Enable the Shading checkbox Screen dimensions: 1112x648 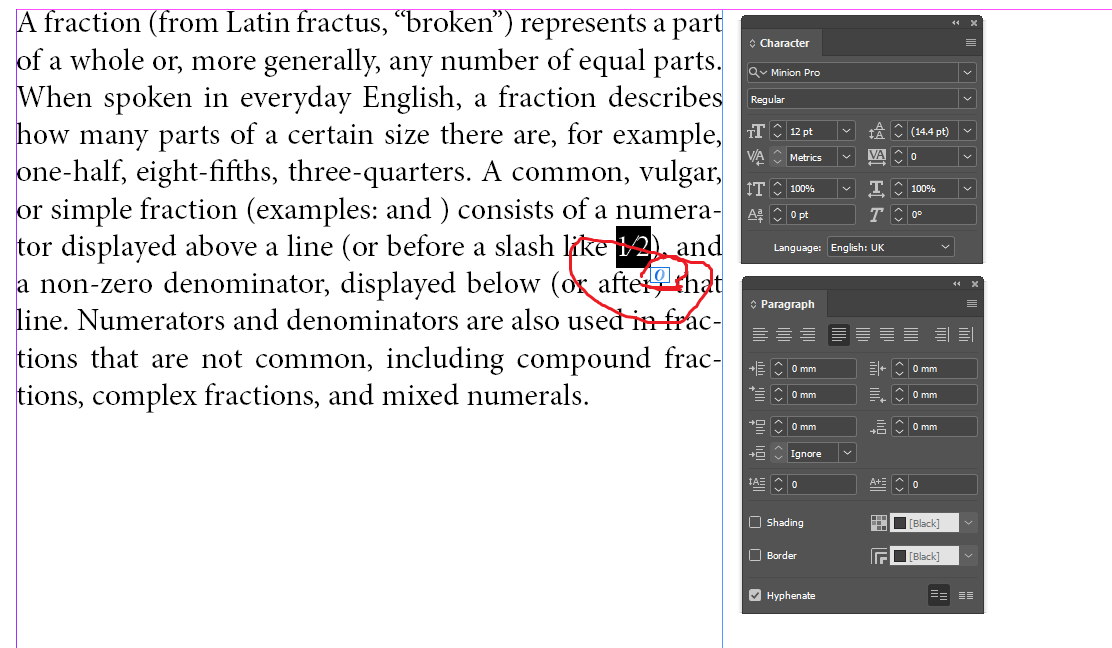[755, 522]
